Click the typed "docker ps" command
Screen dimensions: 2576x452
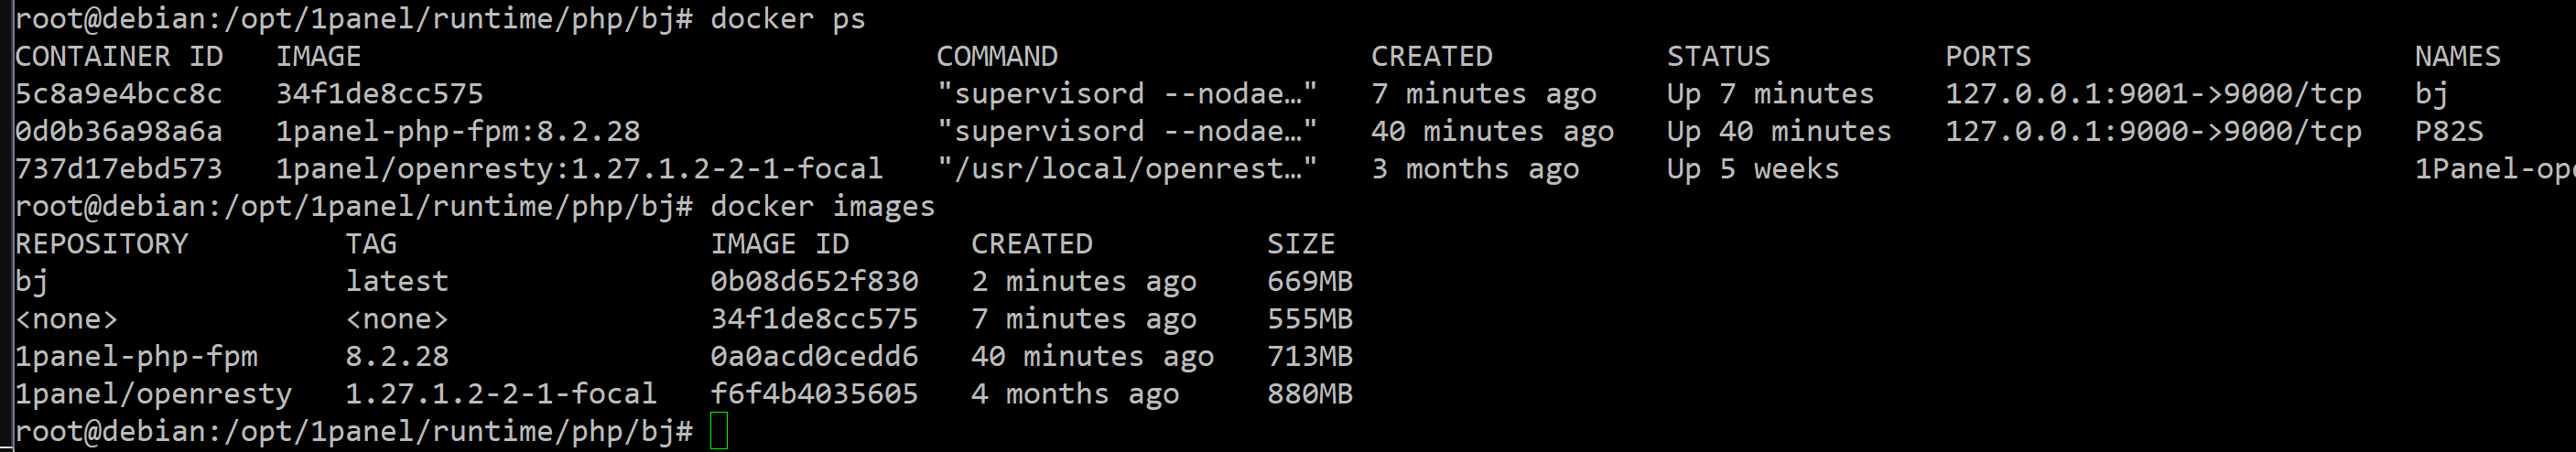[788, 19]
